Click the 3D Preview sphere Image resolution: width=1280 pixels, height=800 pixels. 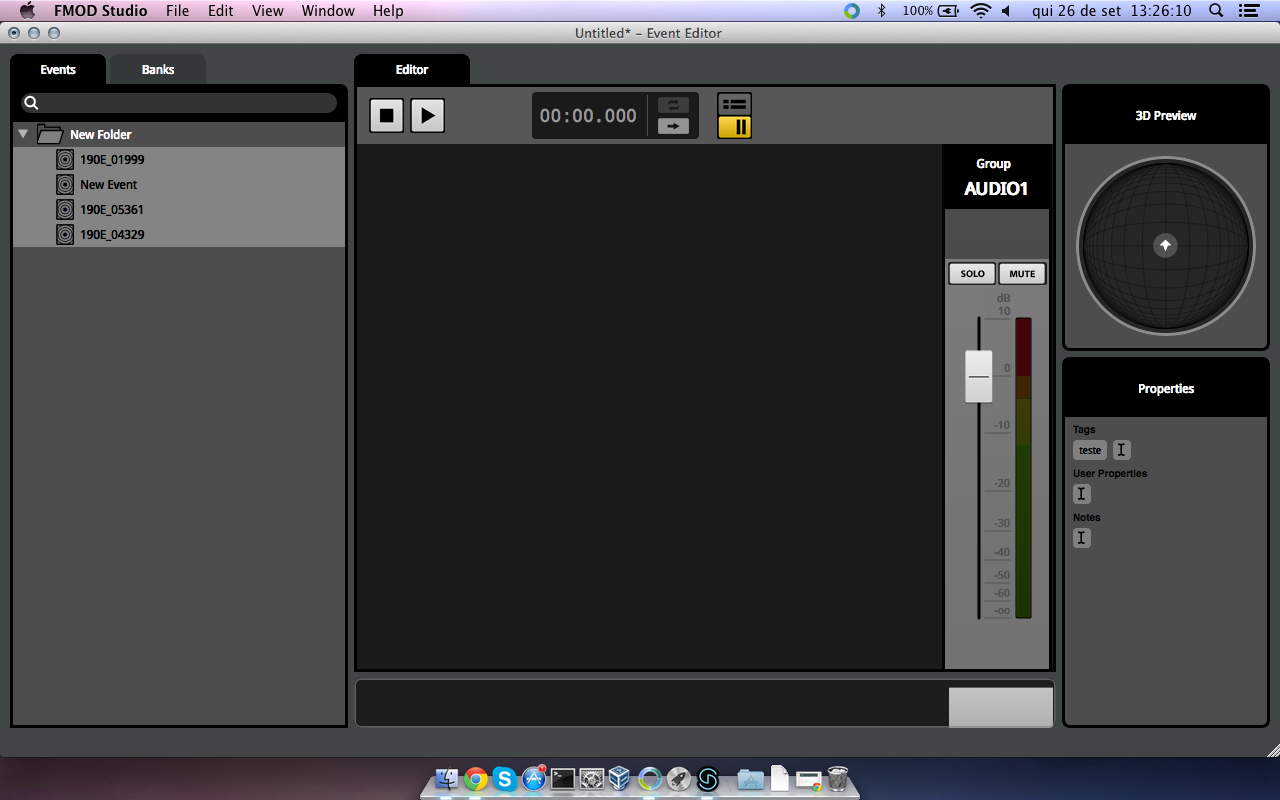pos(1165,245)
